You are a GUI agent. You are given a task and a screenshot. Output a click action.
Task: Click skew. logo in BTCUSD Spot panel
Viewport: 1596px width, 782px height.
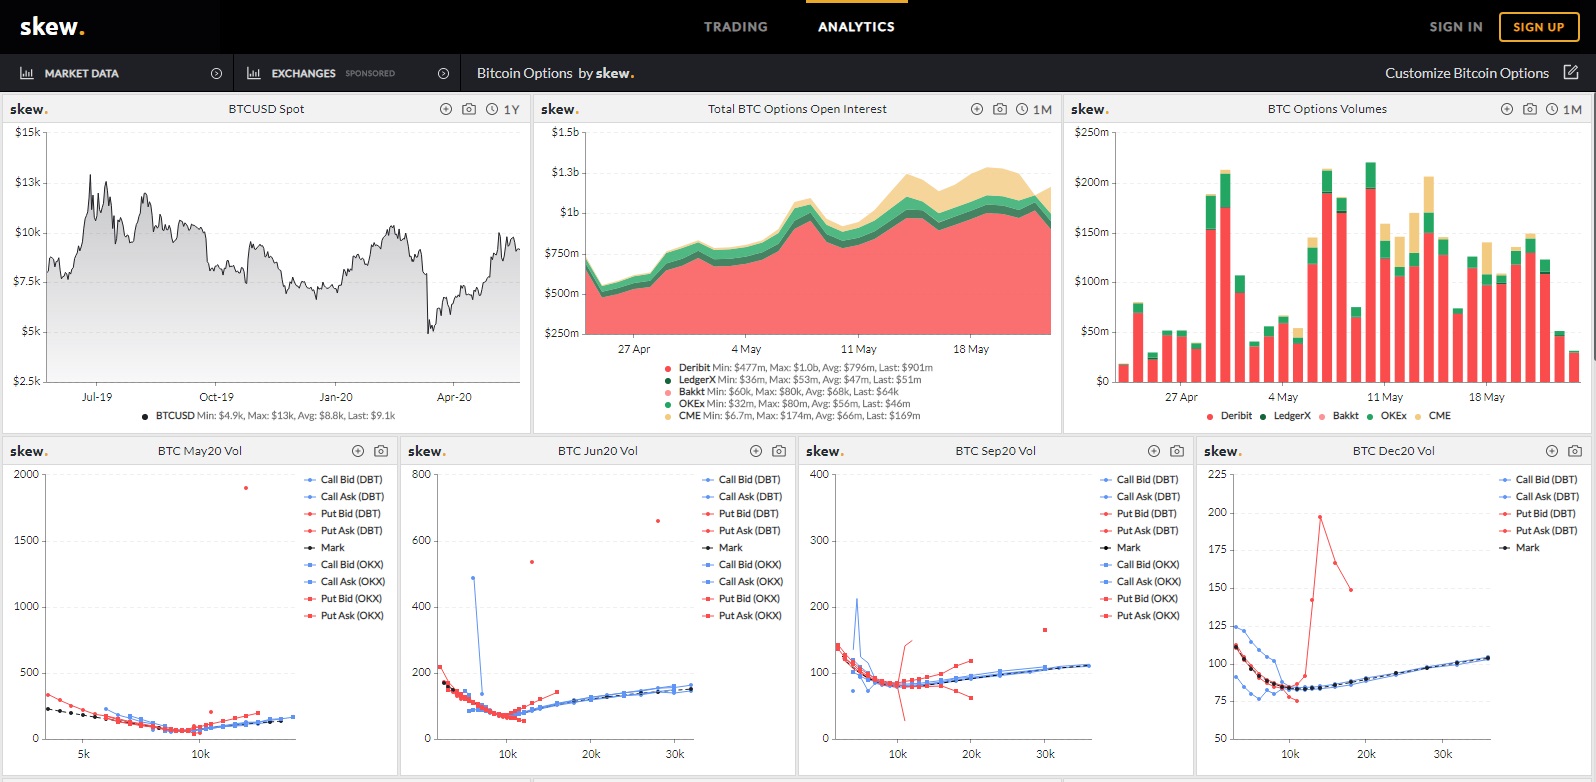(28, 109)
